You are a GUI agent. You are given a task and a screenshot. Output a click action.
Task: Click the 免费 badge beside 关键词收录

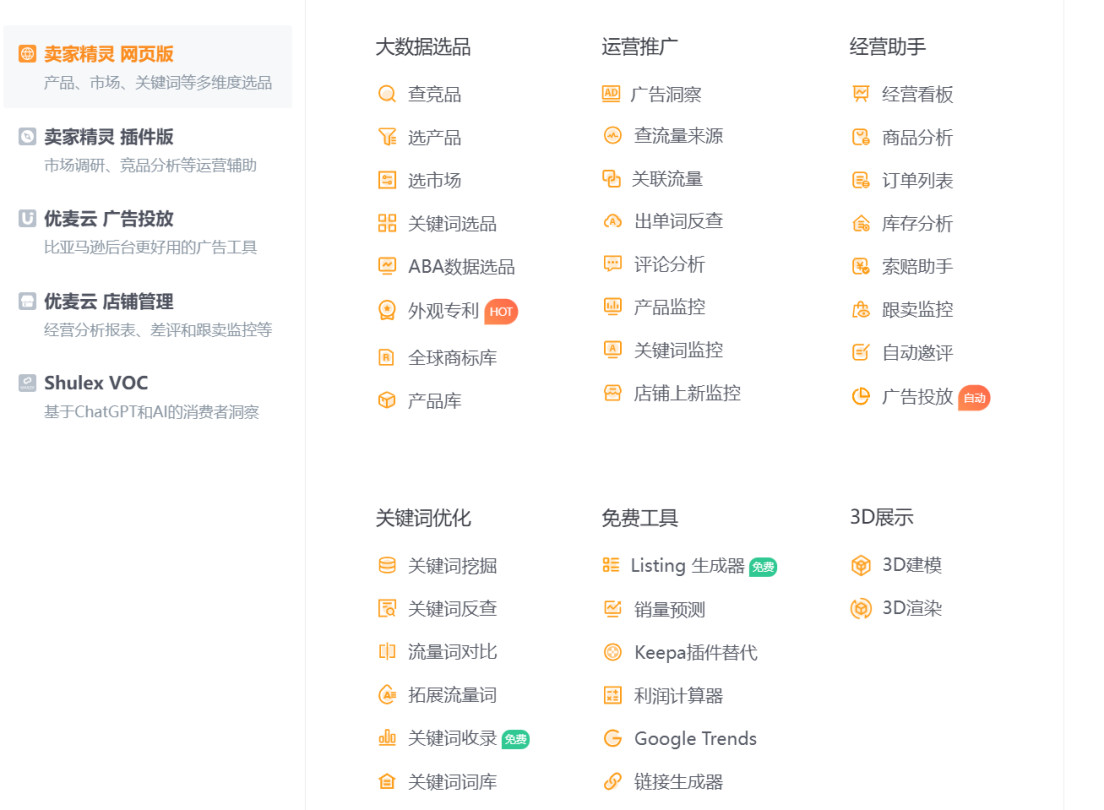pos(515,739)
